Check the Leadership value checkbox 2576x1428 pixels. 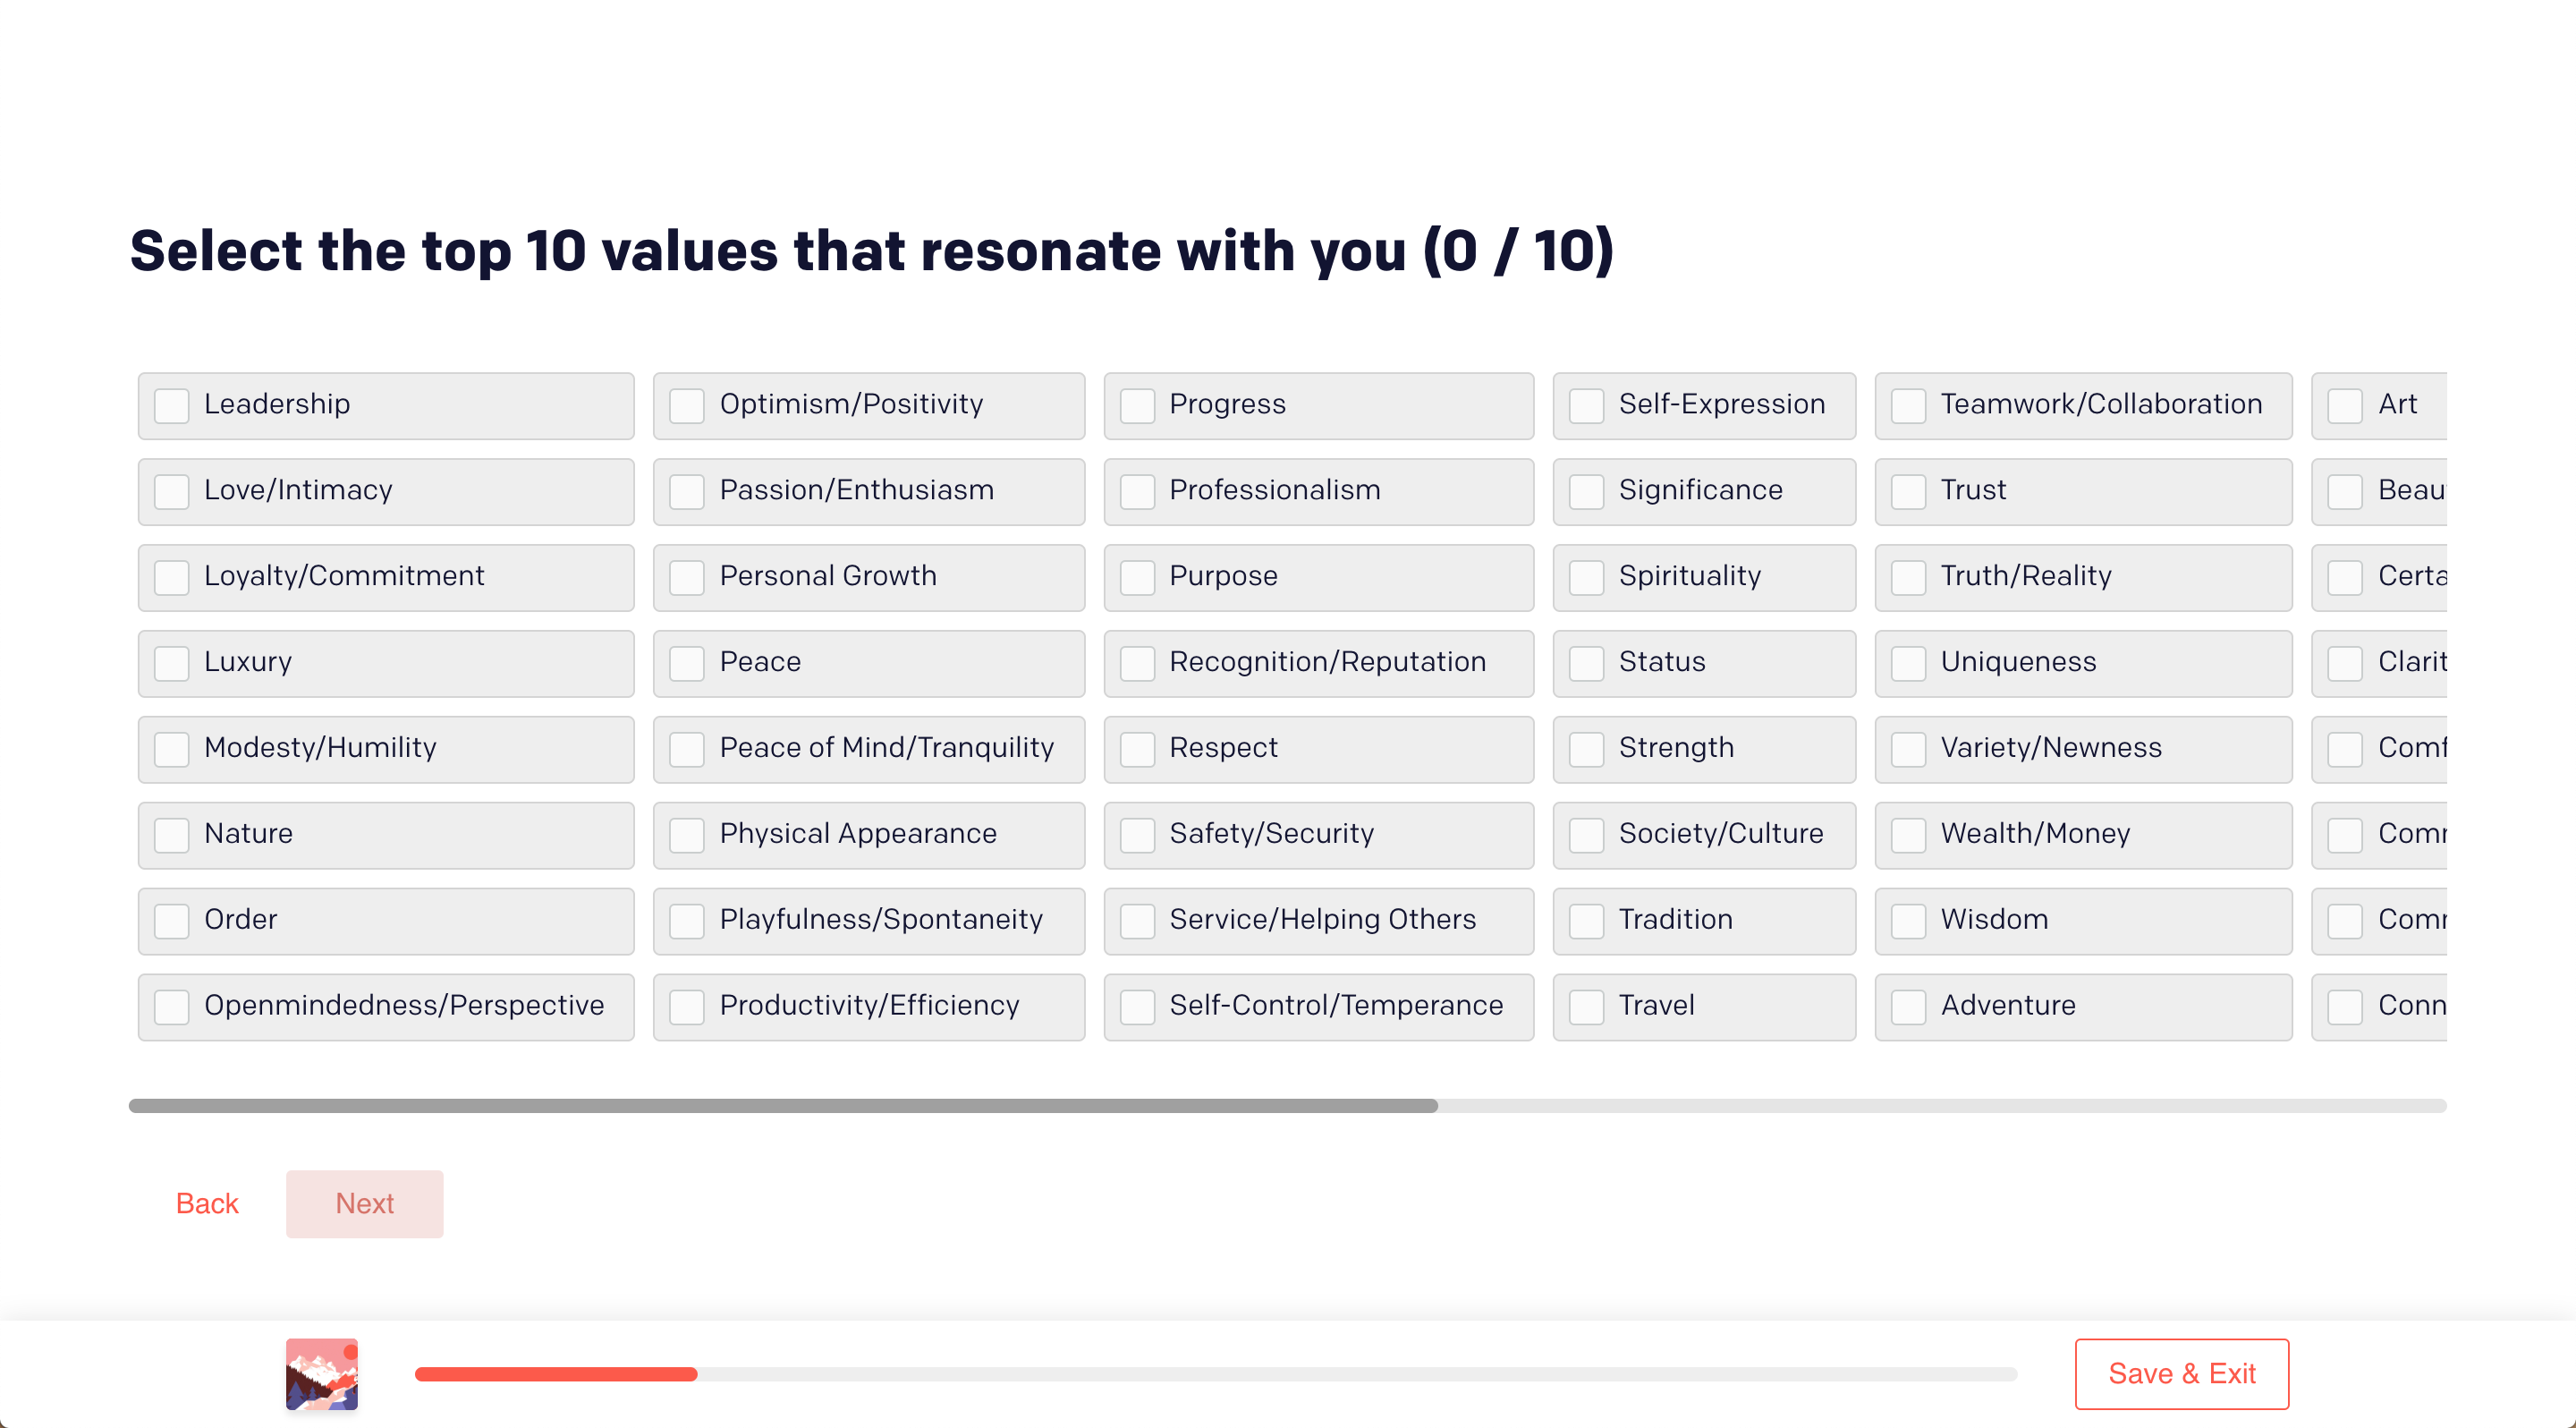(172, 405)
